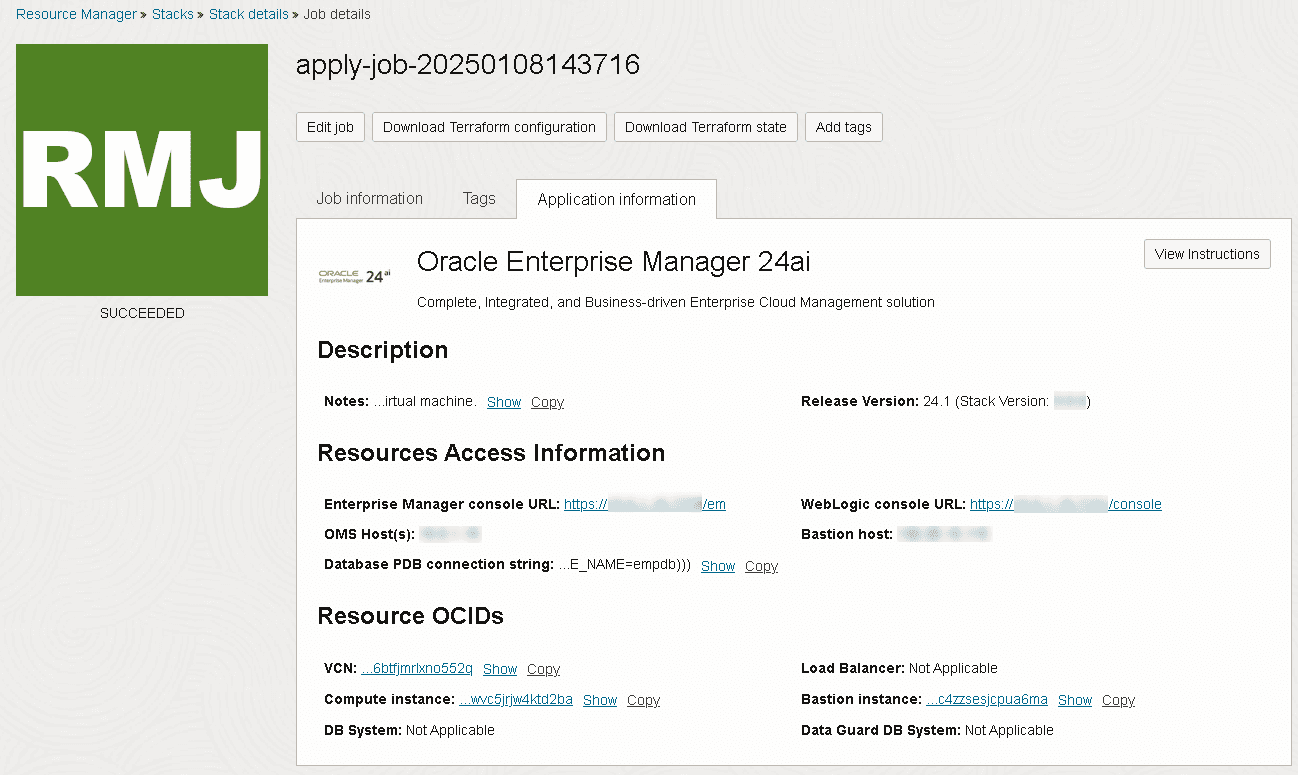Click the Description section heading

point(383,350)
